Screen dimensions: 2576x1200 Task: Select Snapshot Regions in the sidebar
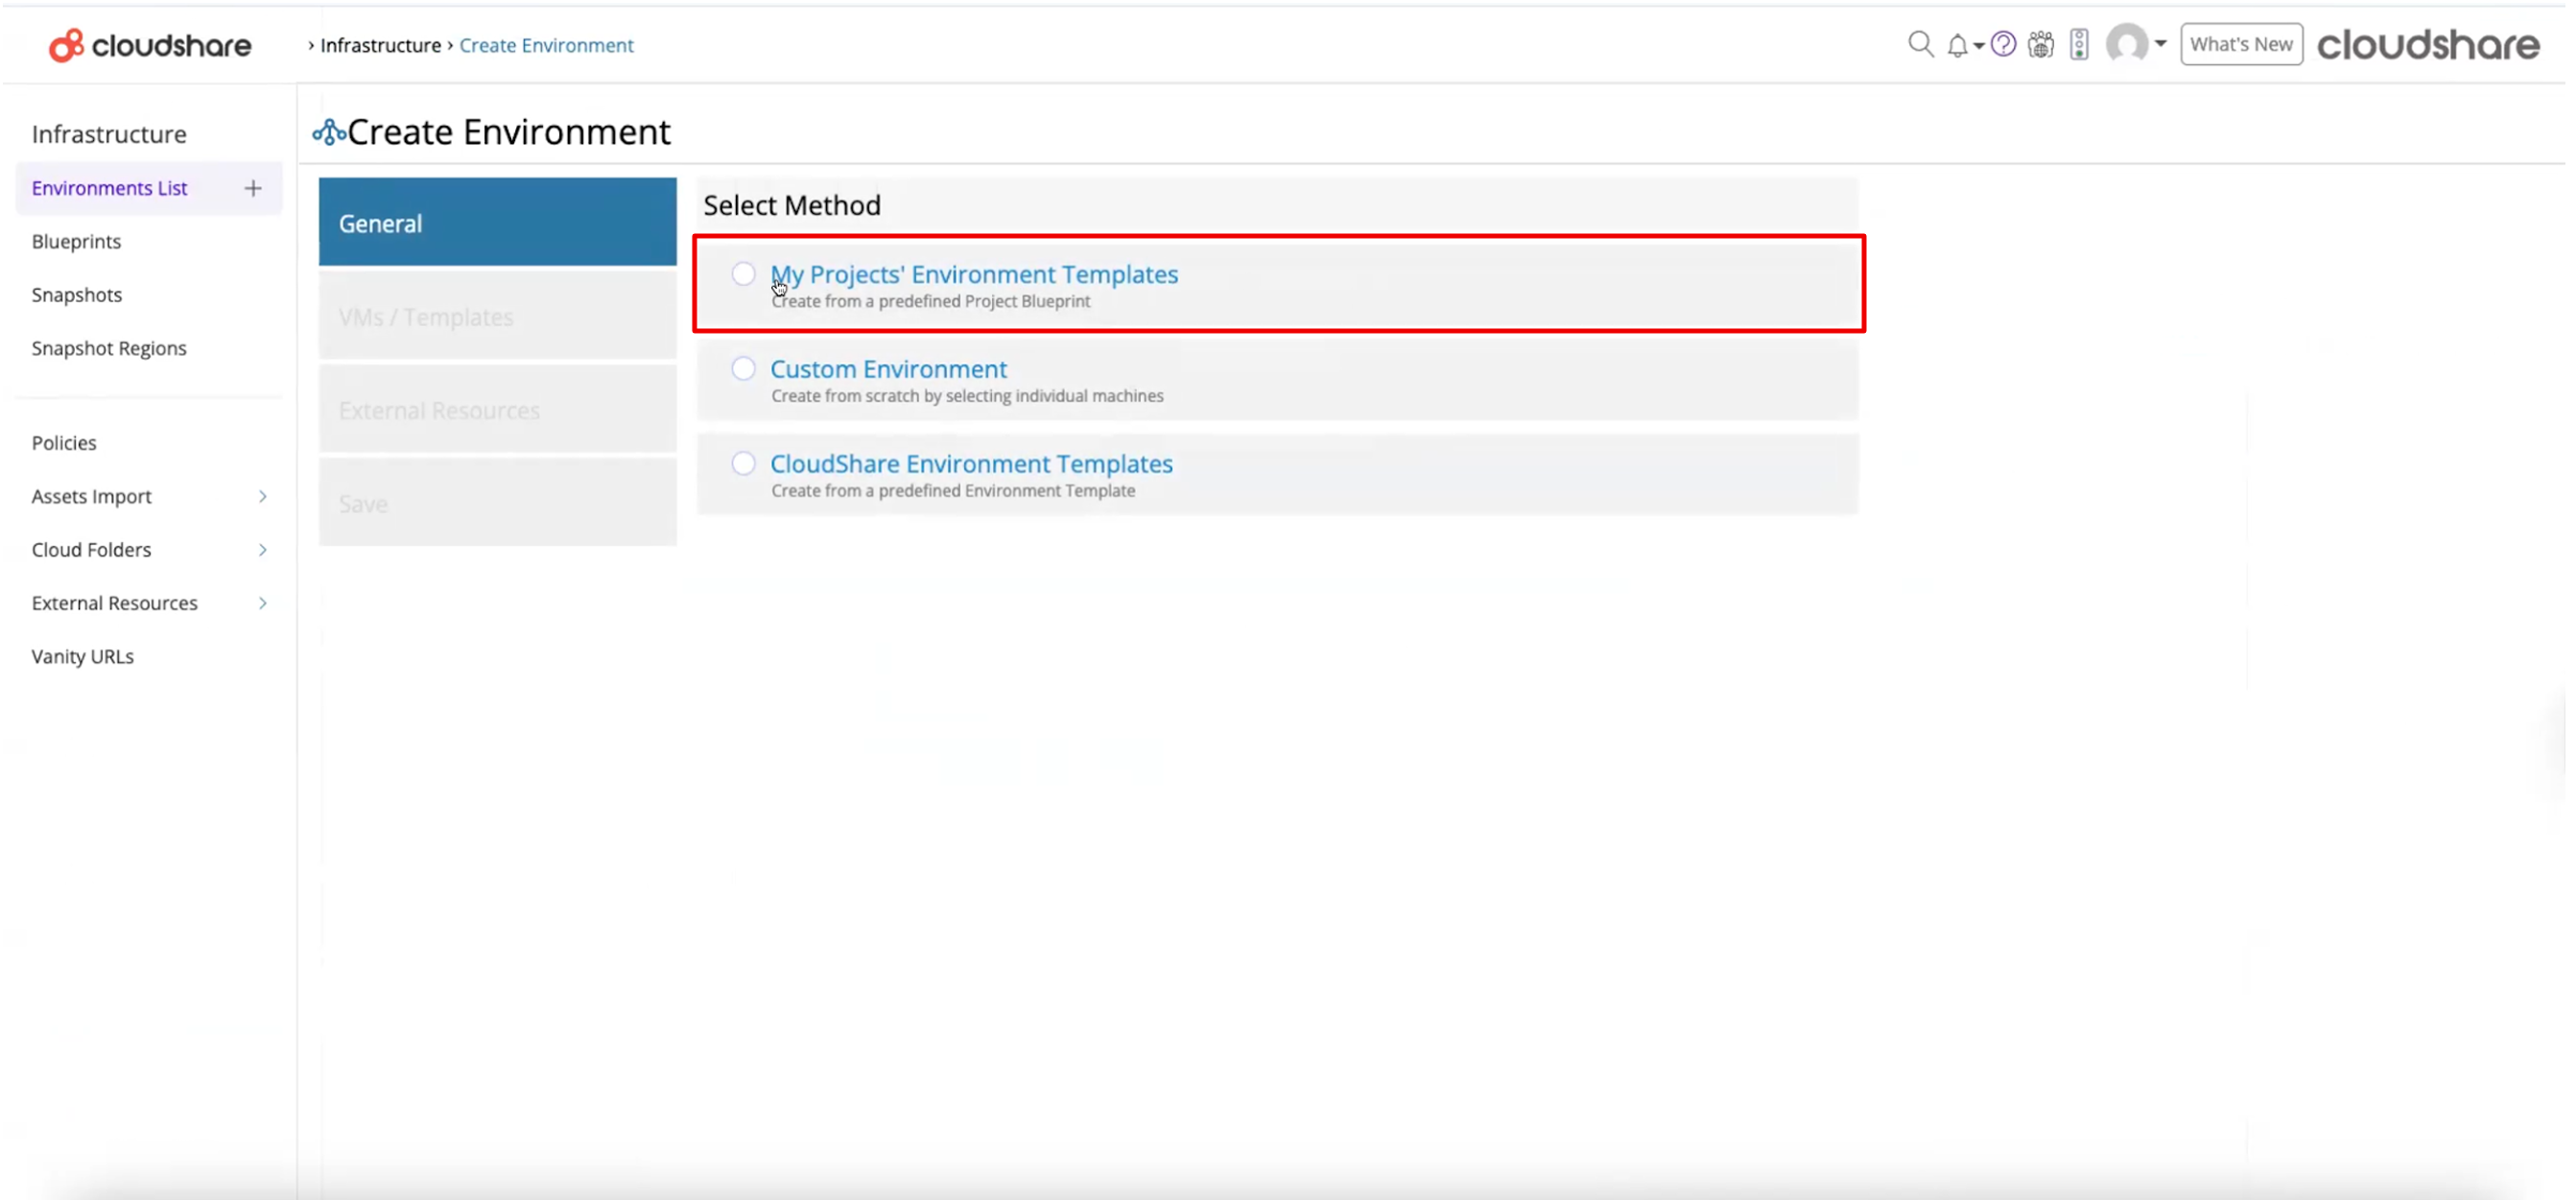[109, 348]
